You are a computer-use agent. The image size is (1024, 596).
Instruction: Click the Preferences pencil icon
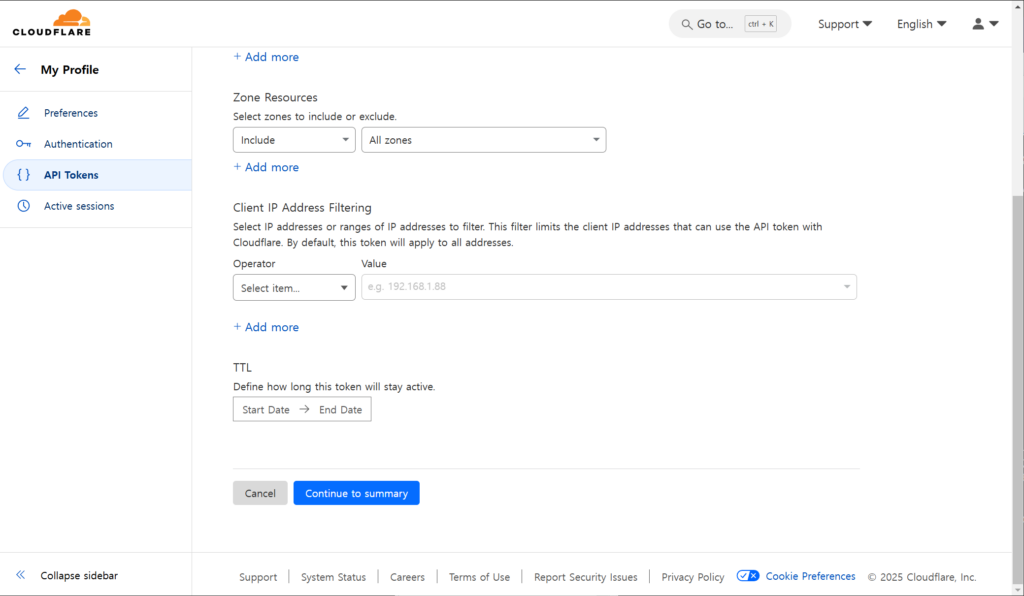(x=24, y=113)
